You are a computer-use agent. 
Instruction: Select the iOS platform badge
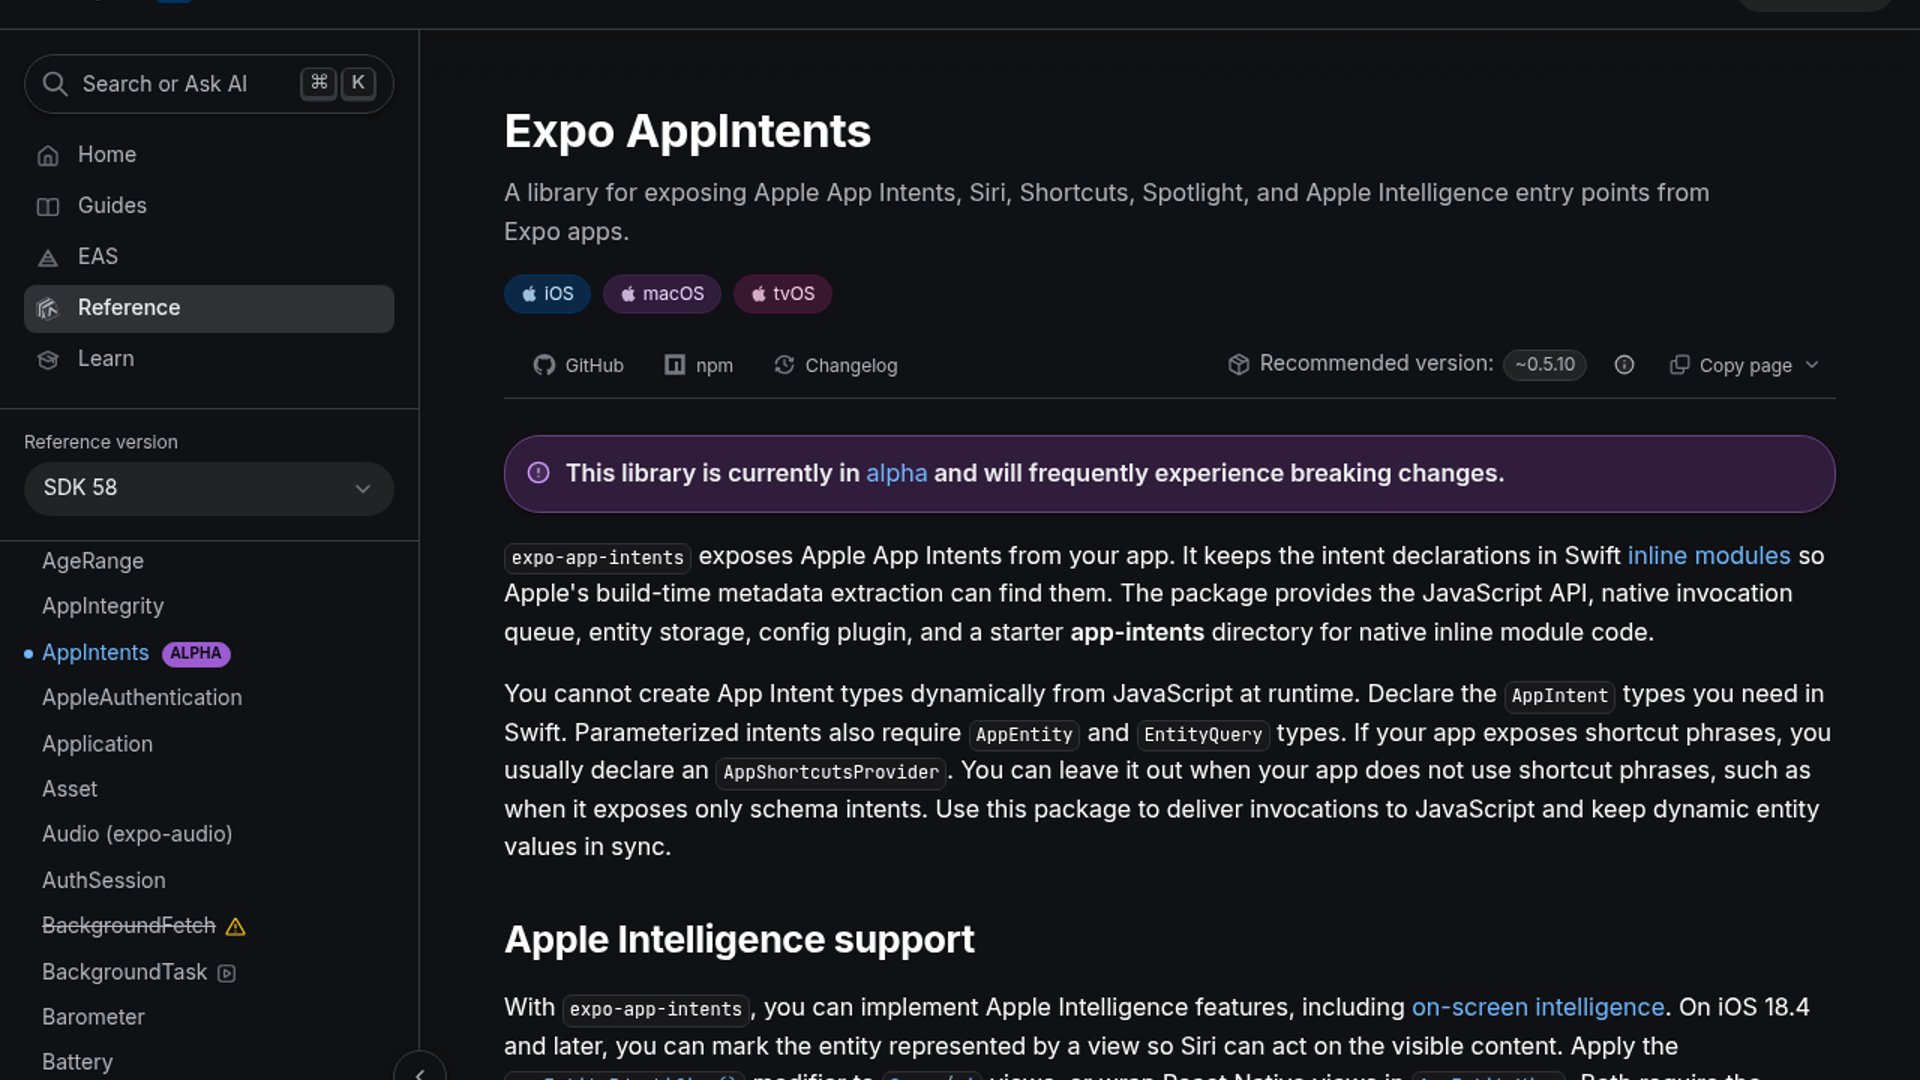click(x=547, y=294)
